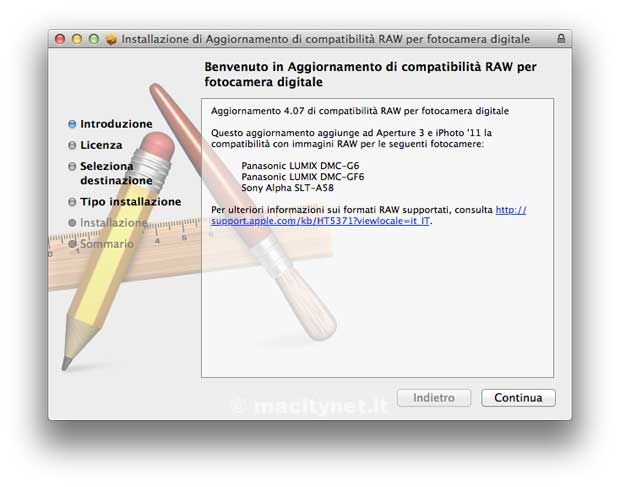Click the 'Benvenuto in Aggiornamento' heading
The image size is (620, 487).
(370, 74)
